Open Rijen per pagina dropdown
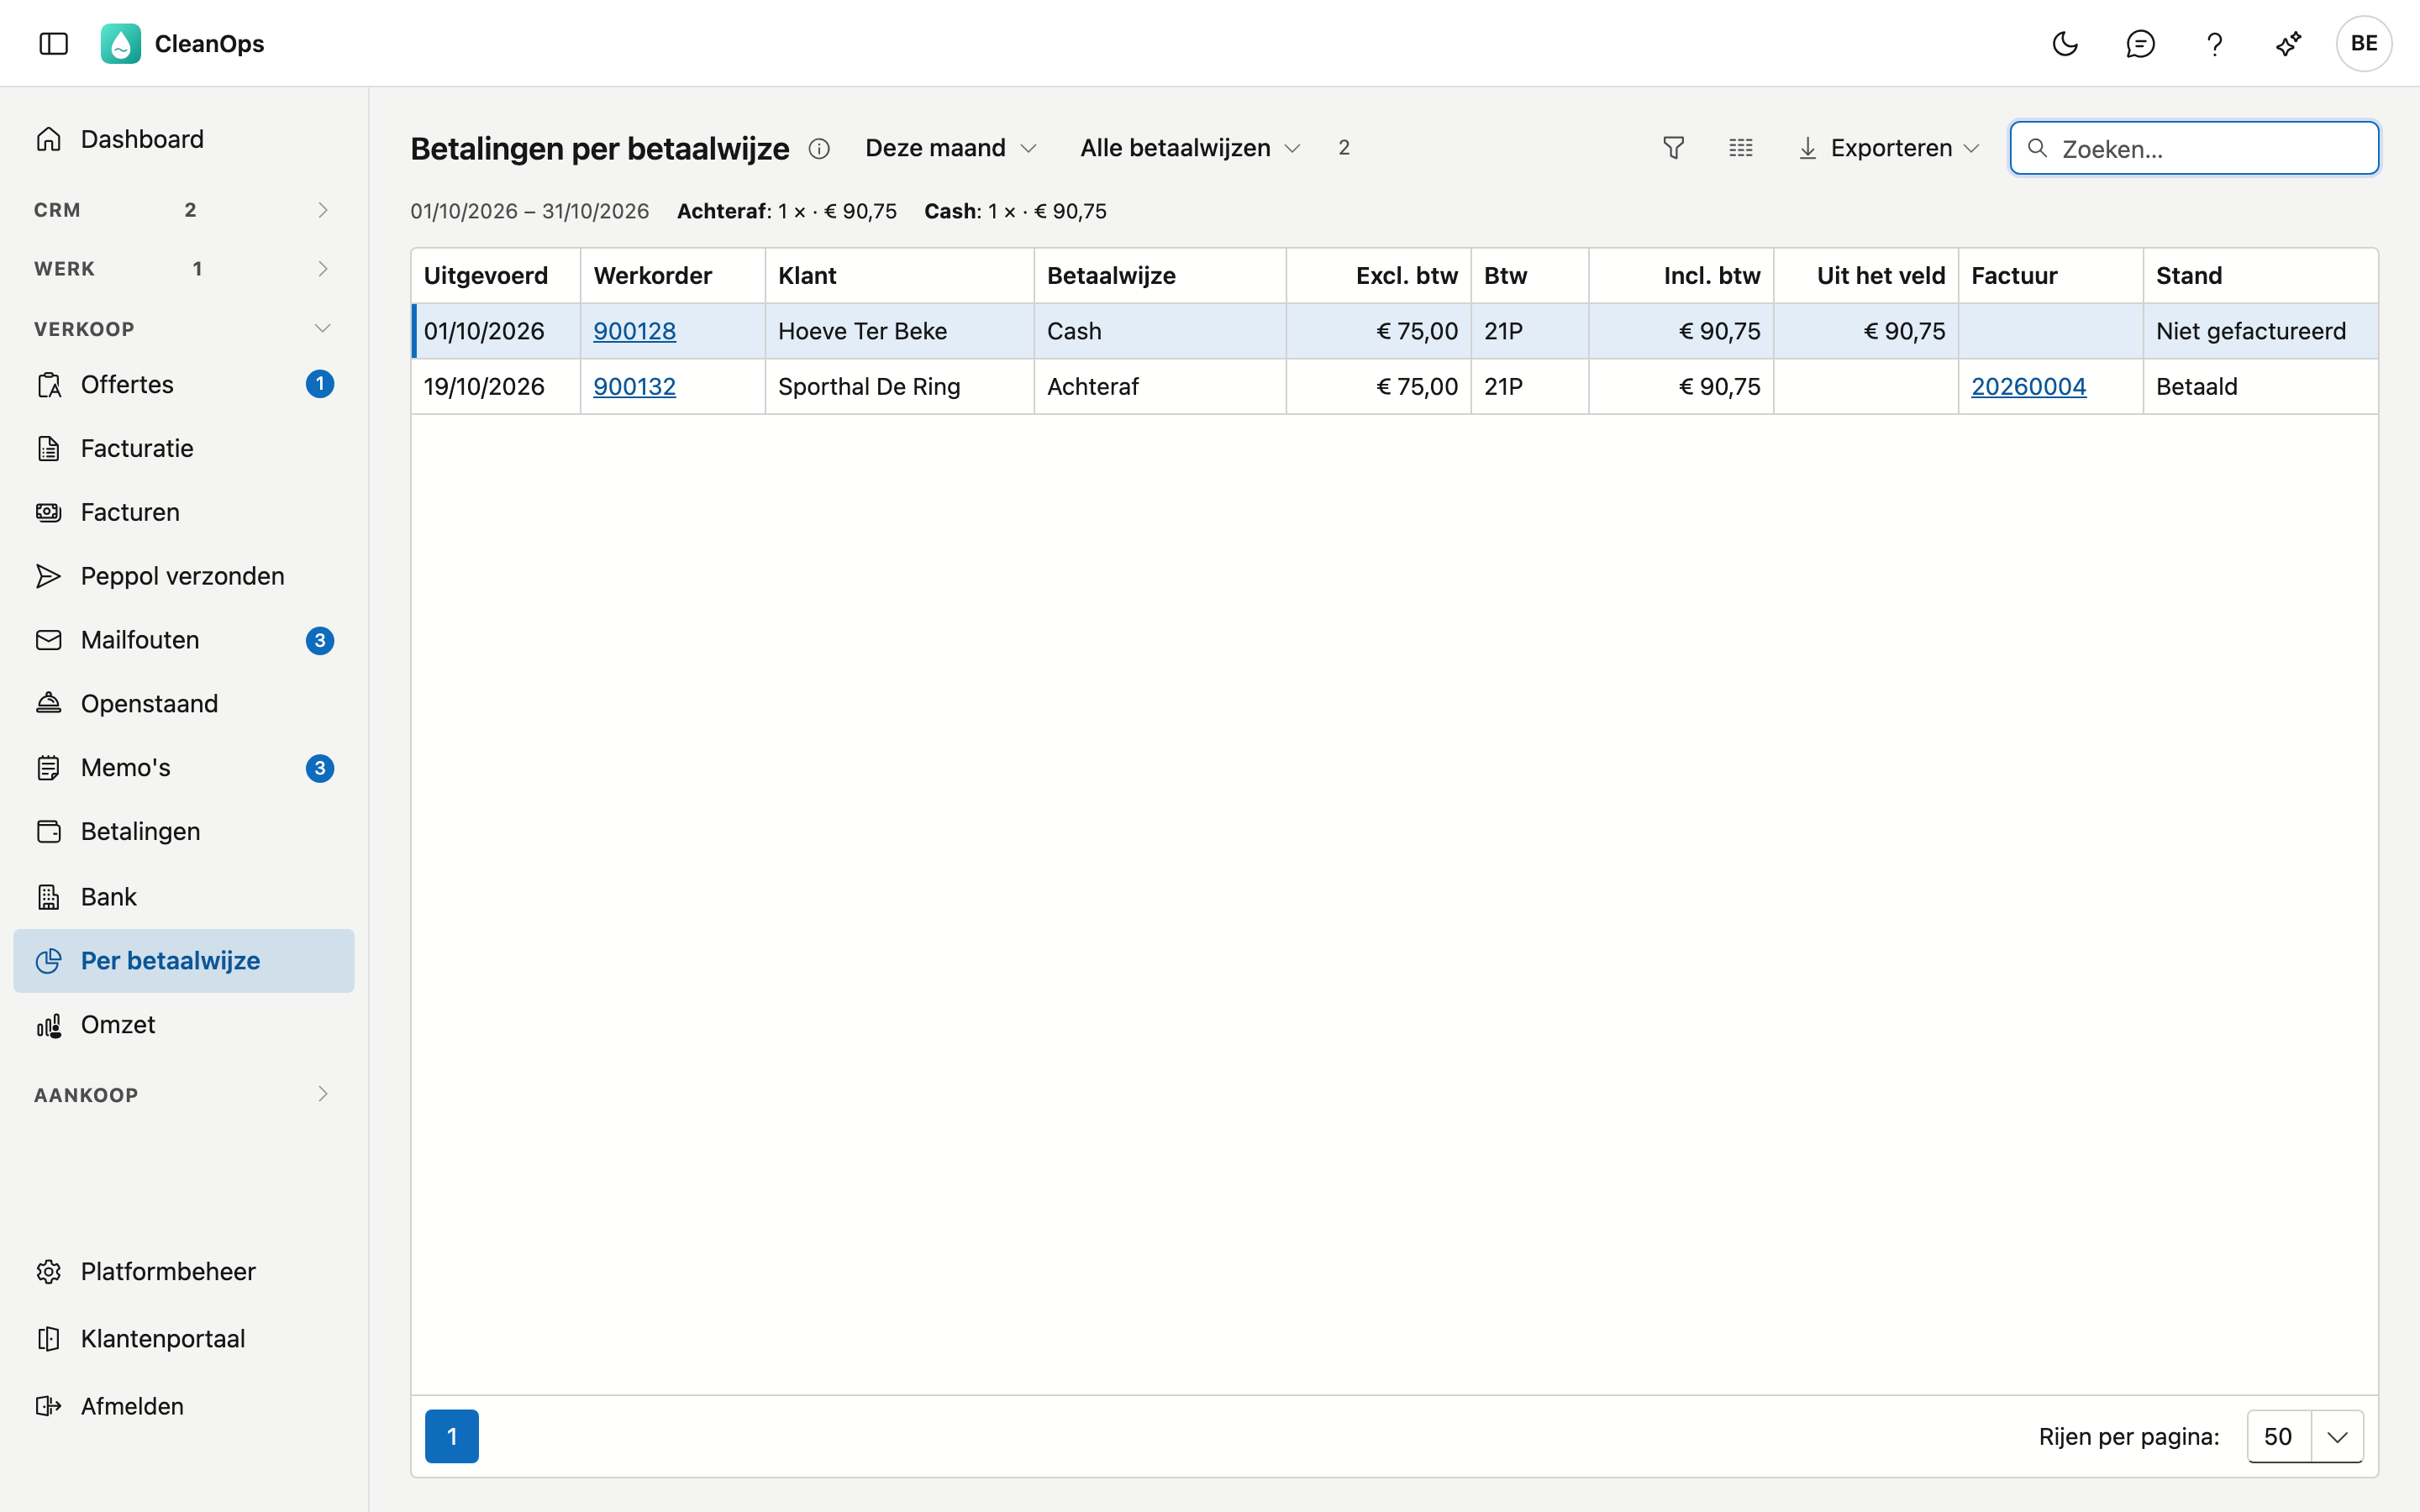Screen dimensions: 2420x1512 pos(2305,1436)
